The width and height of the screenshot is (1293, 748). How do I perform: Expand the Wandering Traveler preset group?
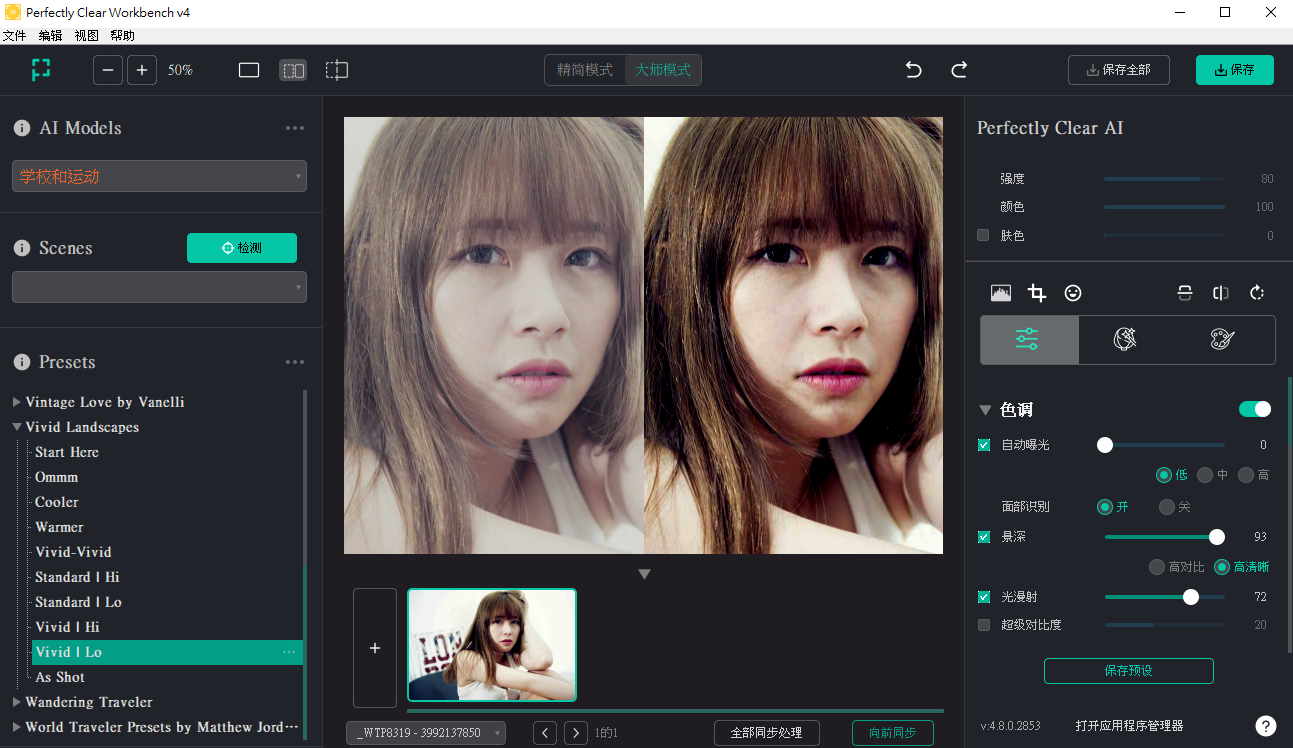click(16, 702)
